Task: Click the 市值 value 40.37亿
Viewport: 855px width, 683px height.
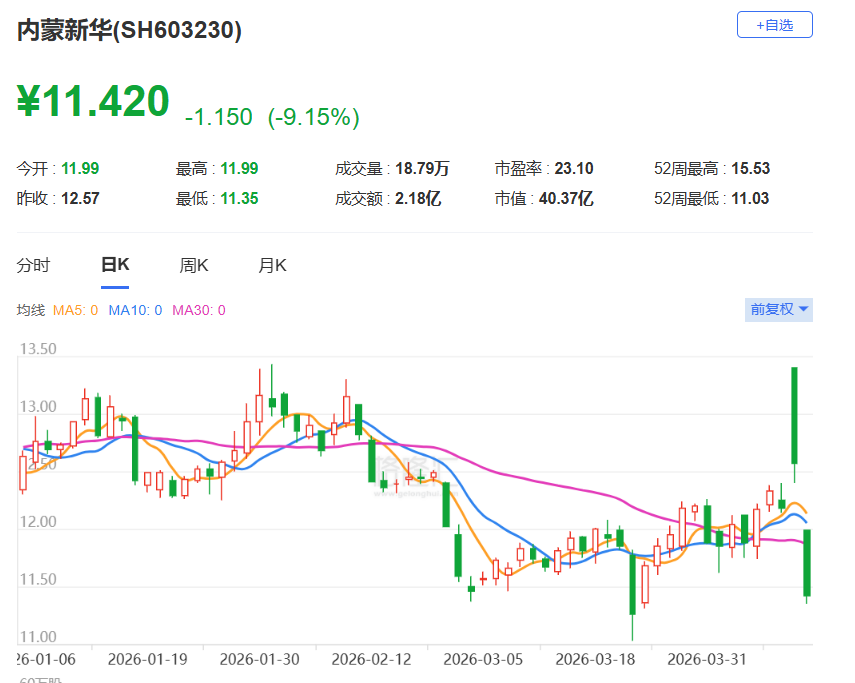Action: pyautogui.click(x=568, y=199)
